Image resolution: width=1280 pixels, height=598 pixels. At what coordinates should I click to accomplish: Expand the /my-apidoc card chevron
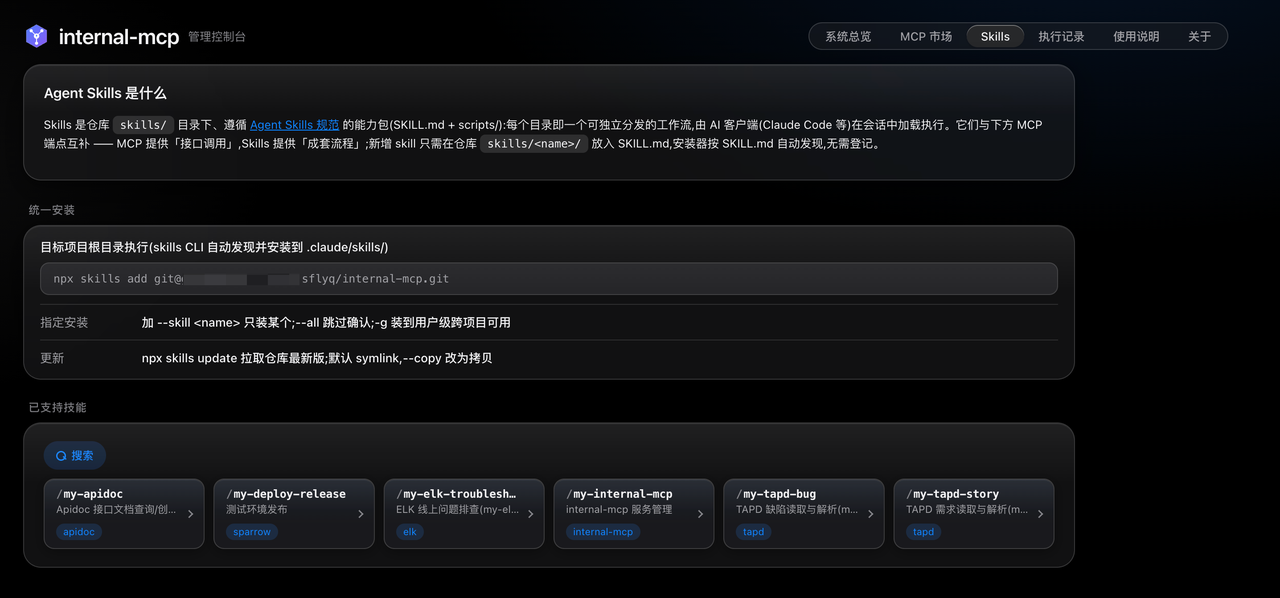click(191, 514)
